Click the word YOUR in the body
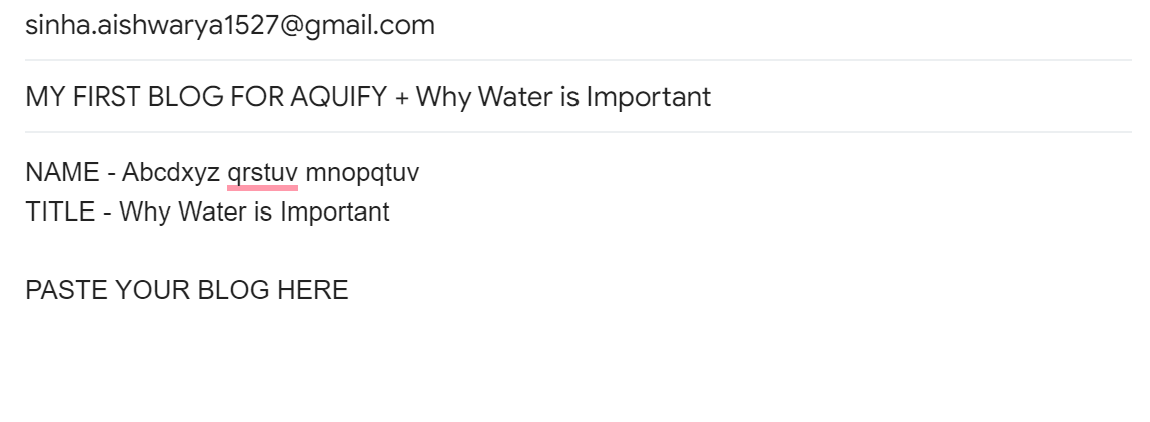The height and width of the screenshot is (422, 1150). click(x=153, y=291)
